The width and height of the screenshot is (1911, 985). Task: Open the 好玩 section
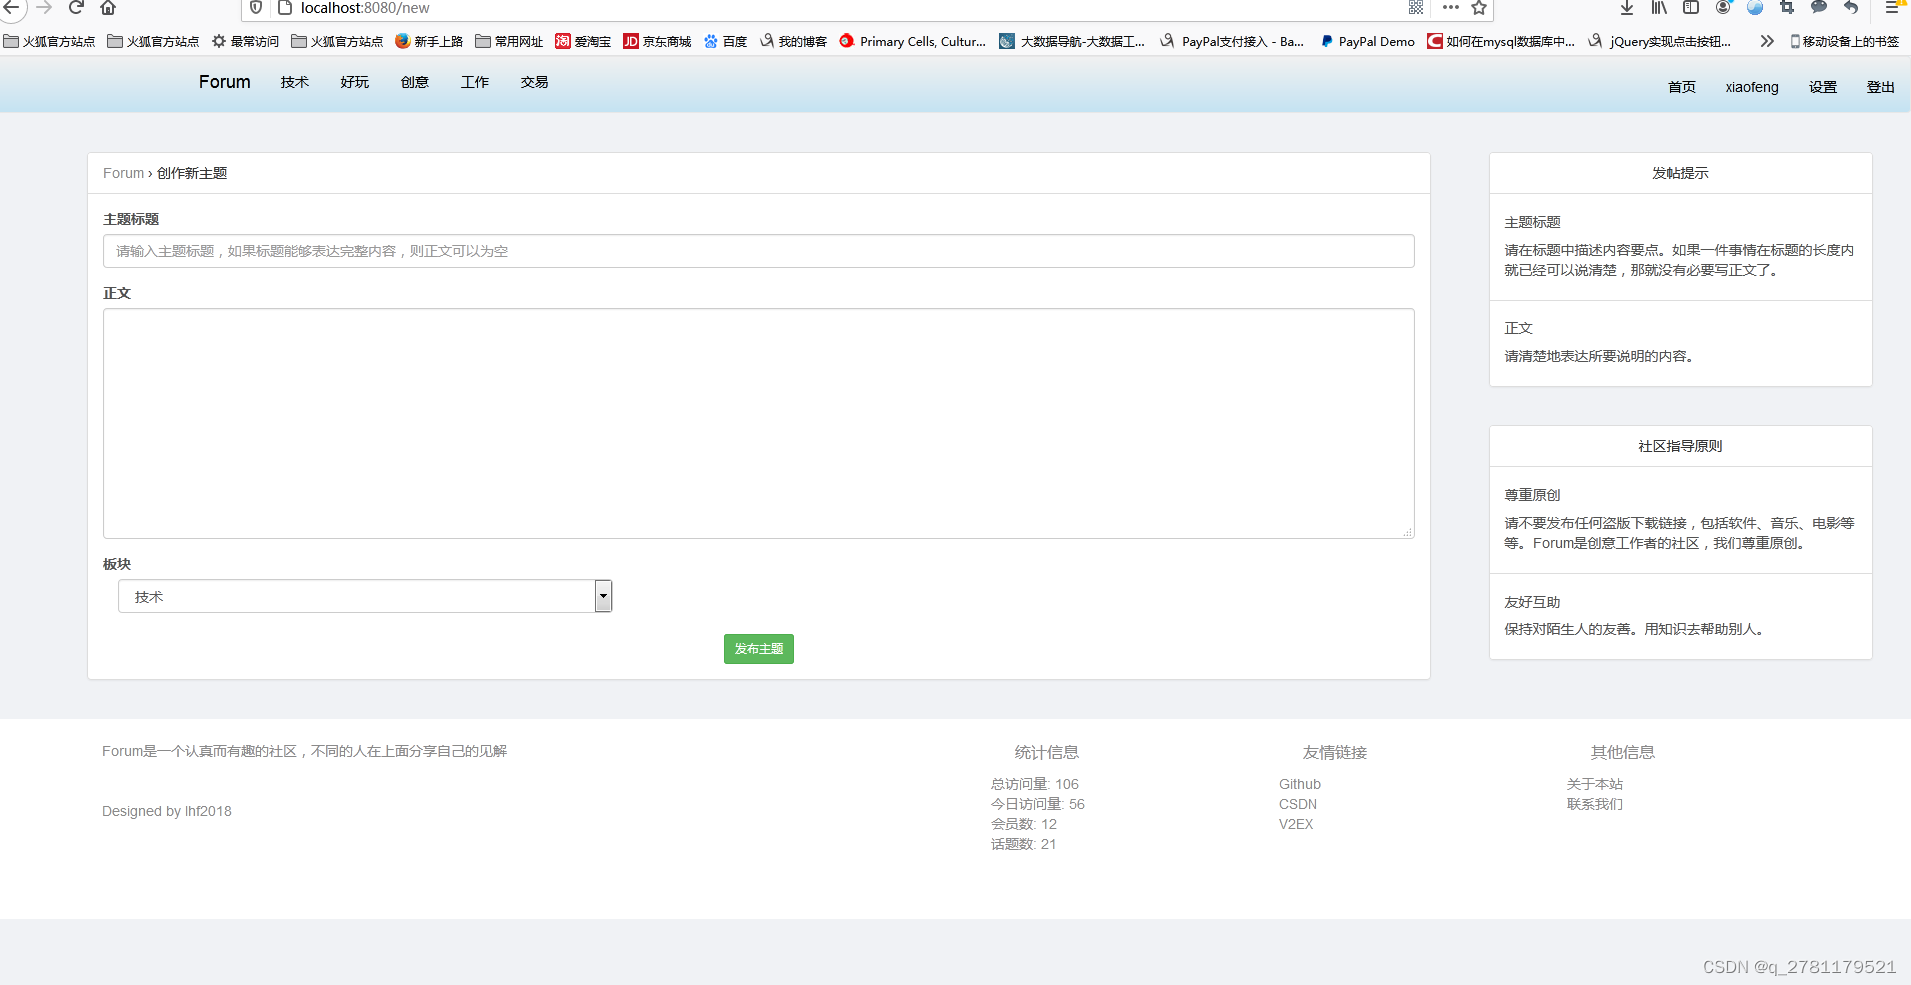(x=354, y=82)
